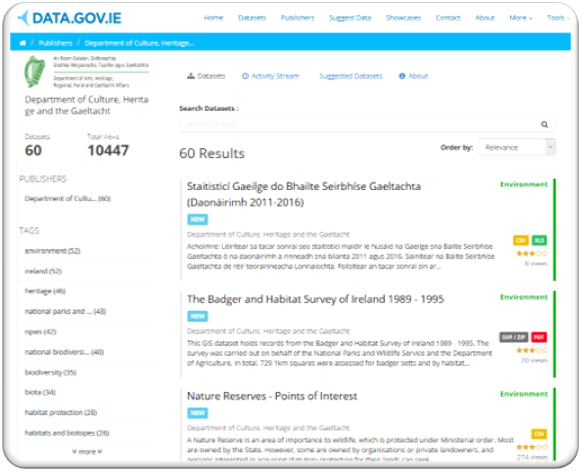This screenshot has height=471, width=581.
Task: Expand more tags in the sidebar
Action: pyautogui.click(x=87, y=451)
